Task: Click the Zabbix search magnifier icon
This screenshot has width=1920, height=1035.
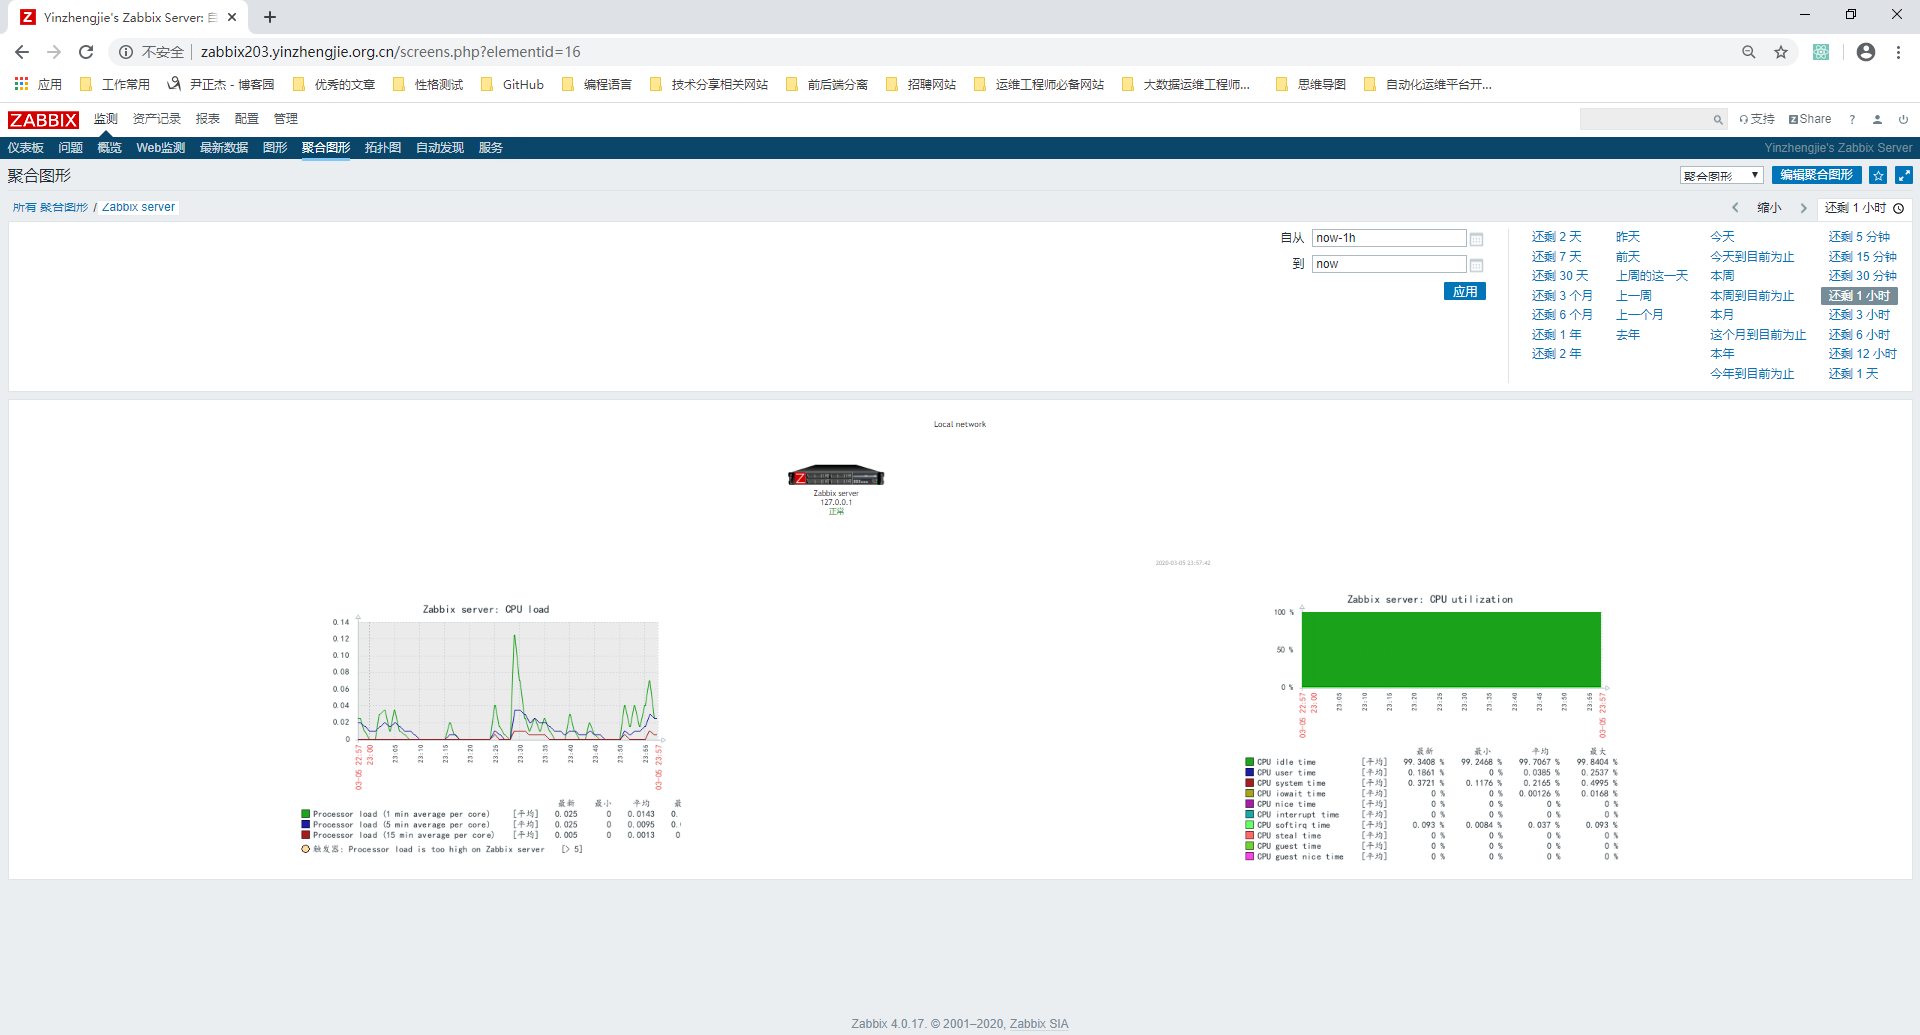Action: 1718,120
